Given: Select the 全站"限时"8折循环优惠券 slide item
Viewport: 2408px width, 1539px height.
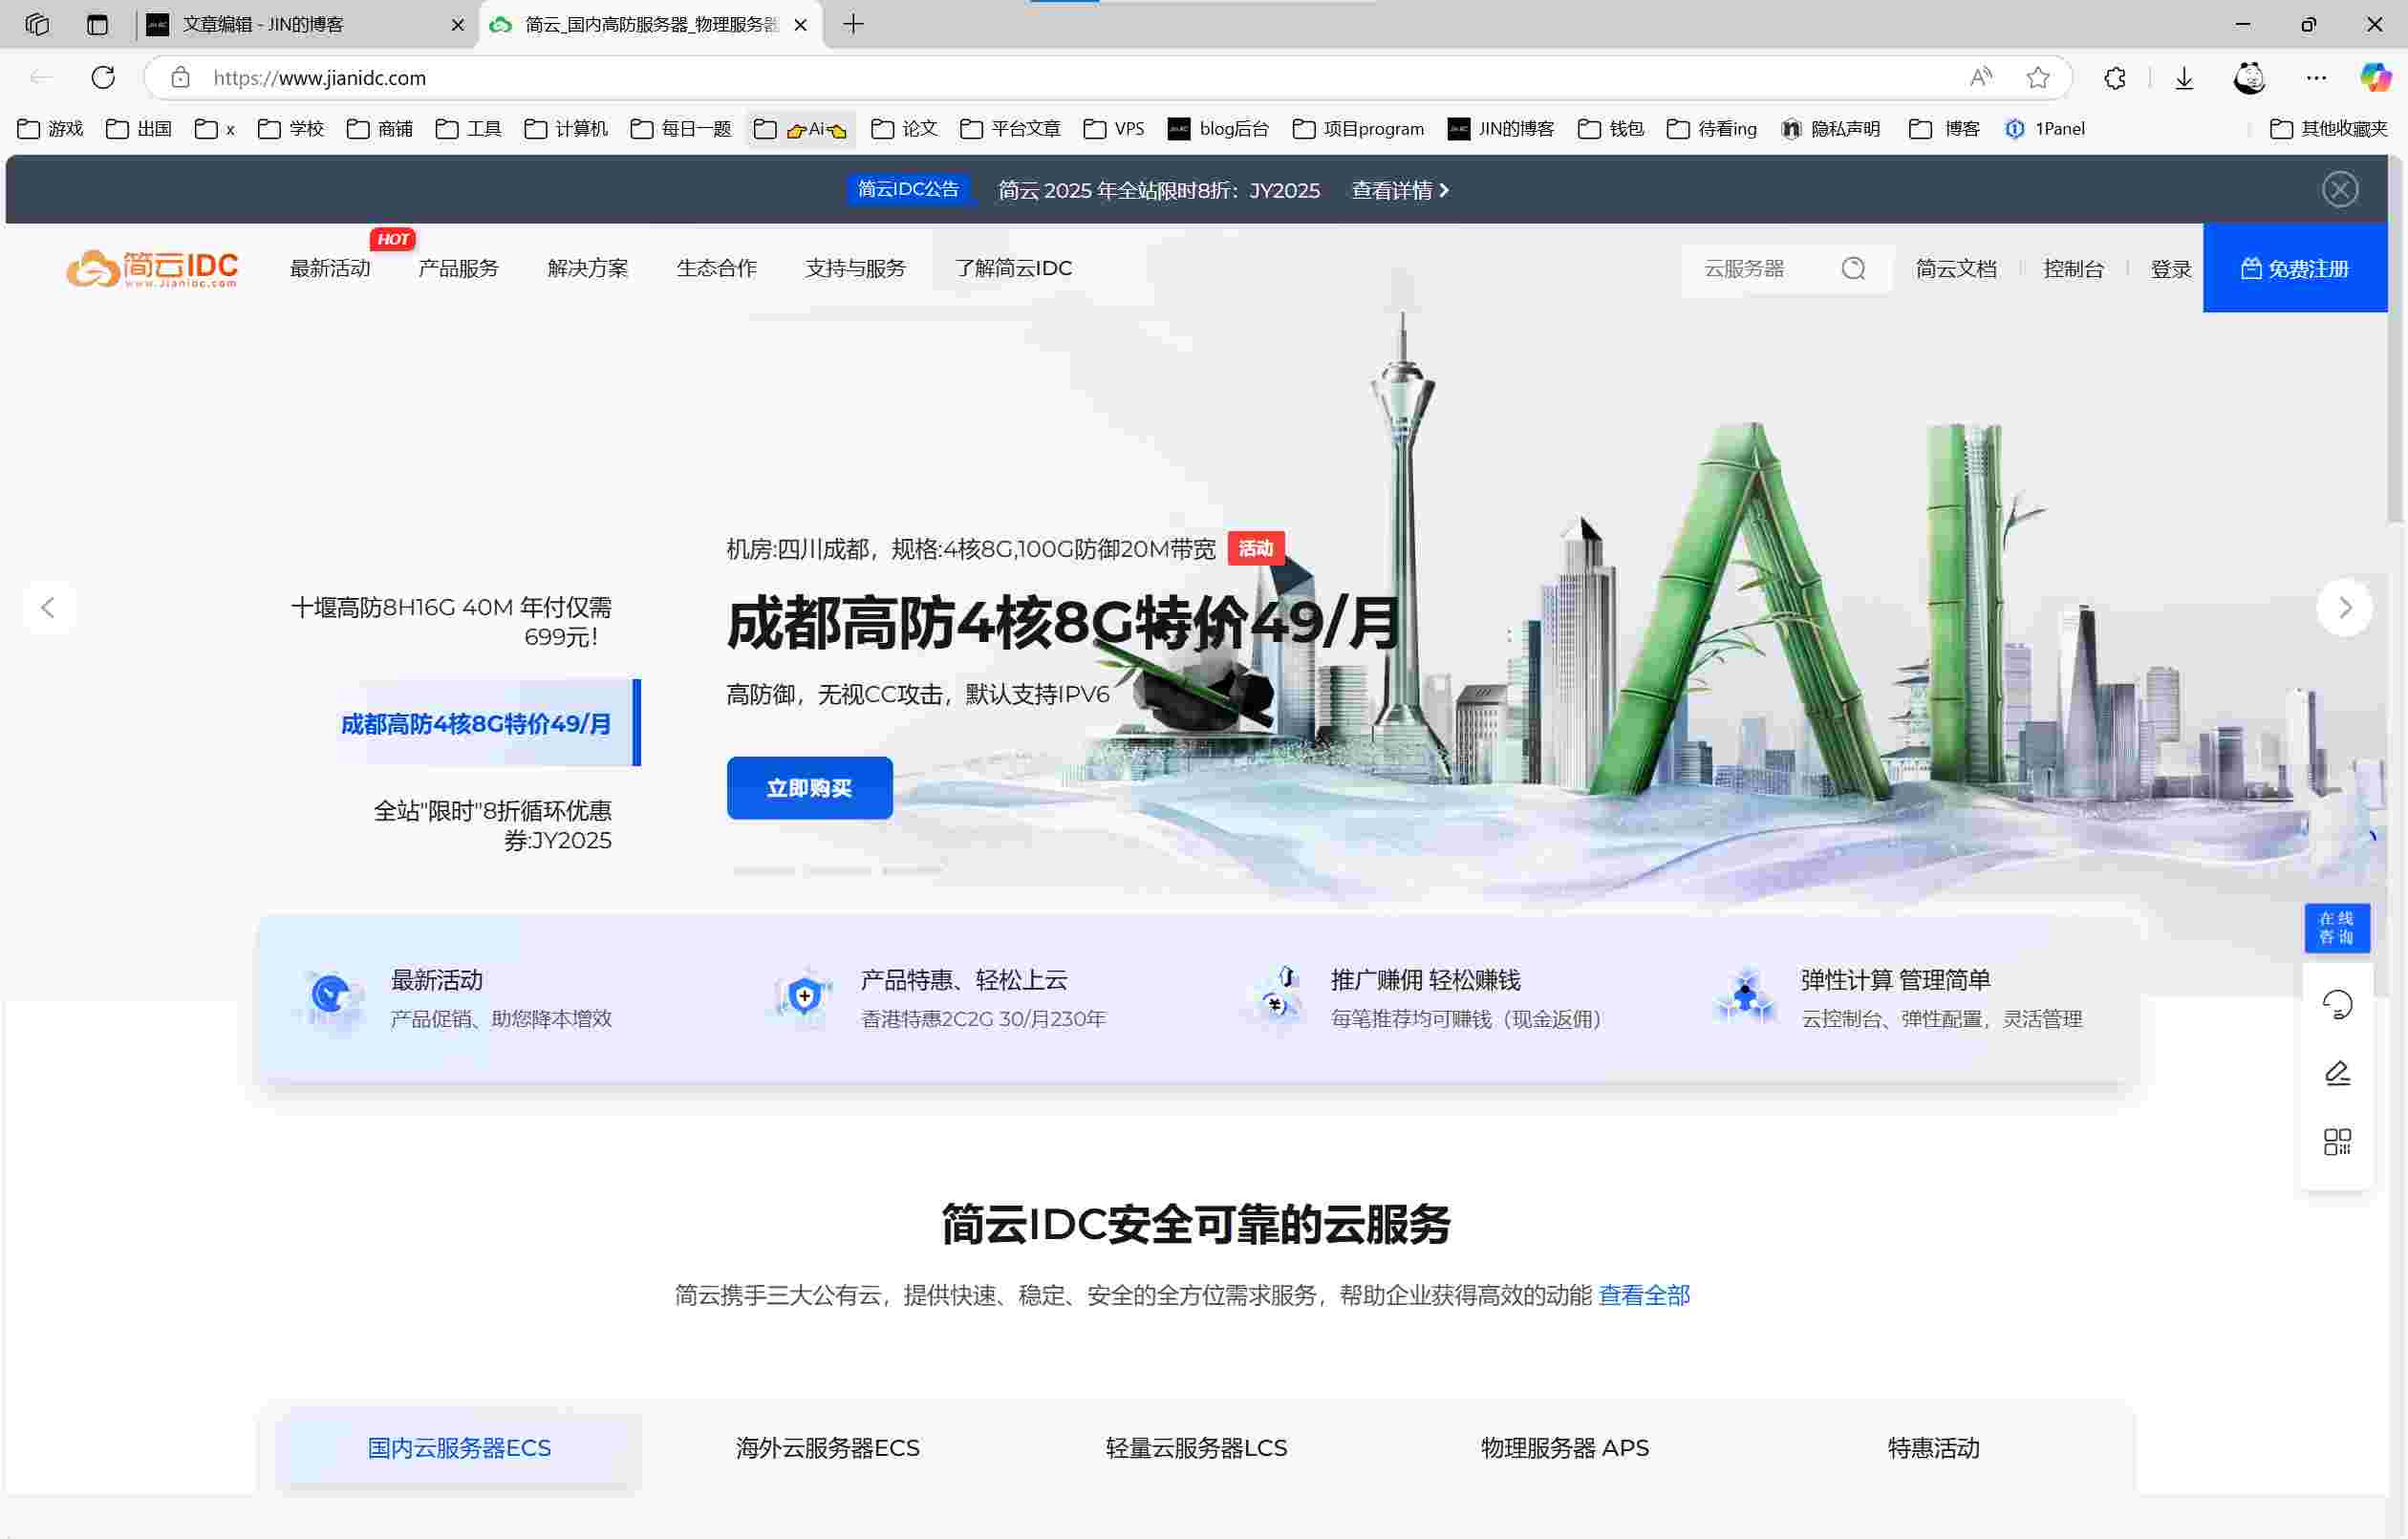Looking at the screenshot, I should tap(492, 825).
